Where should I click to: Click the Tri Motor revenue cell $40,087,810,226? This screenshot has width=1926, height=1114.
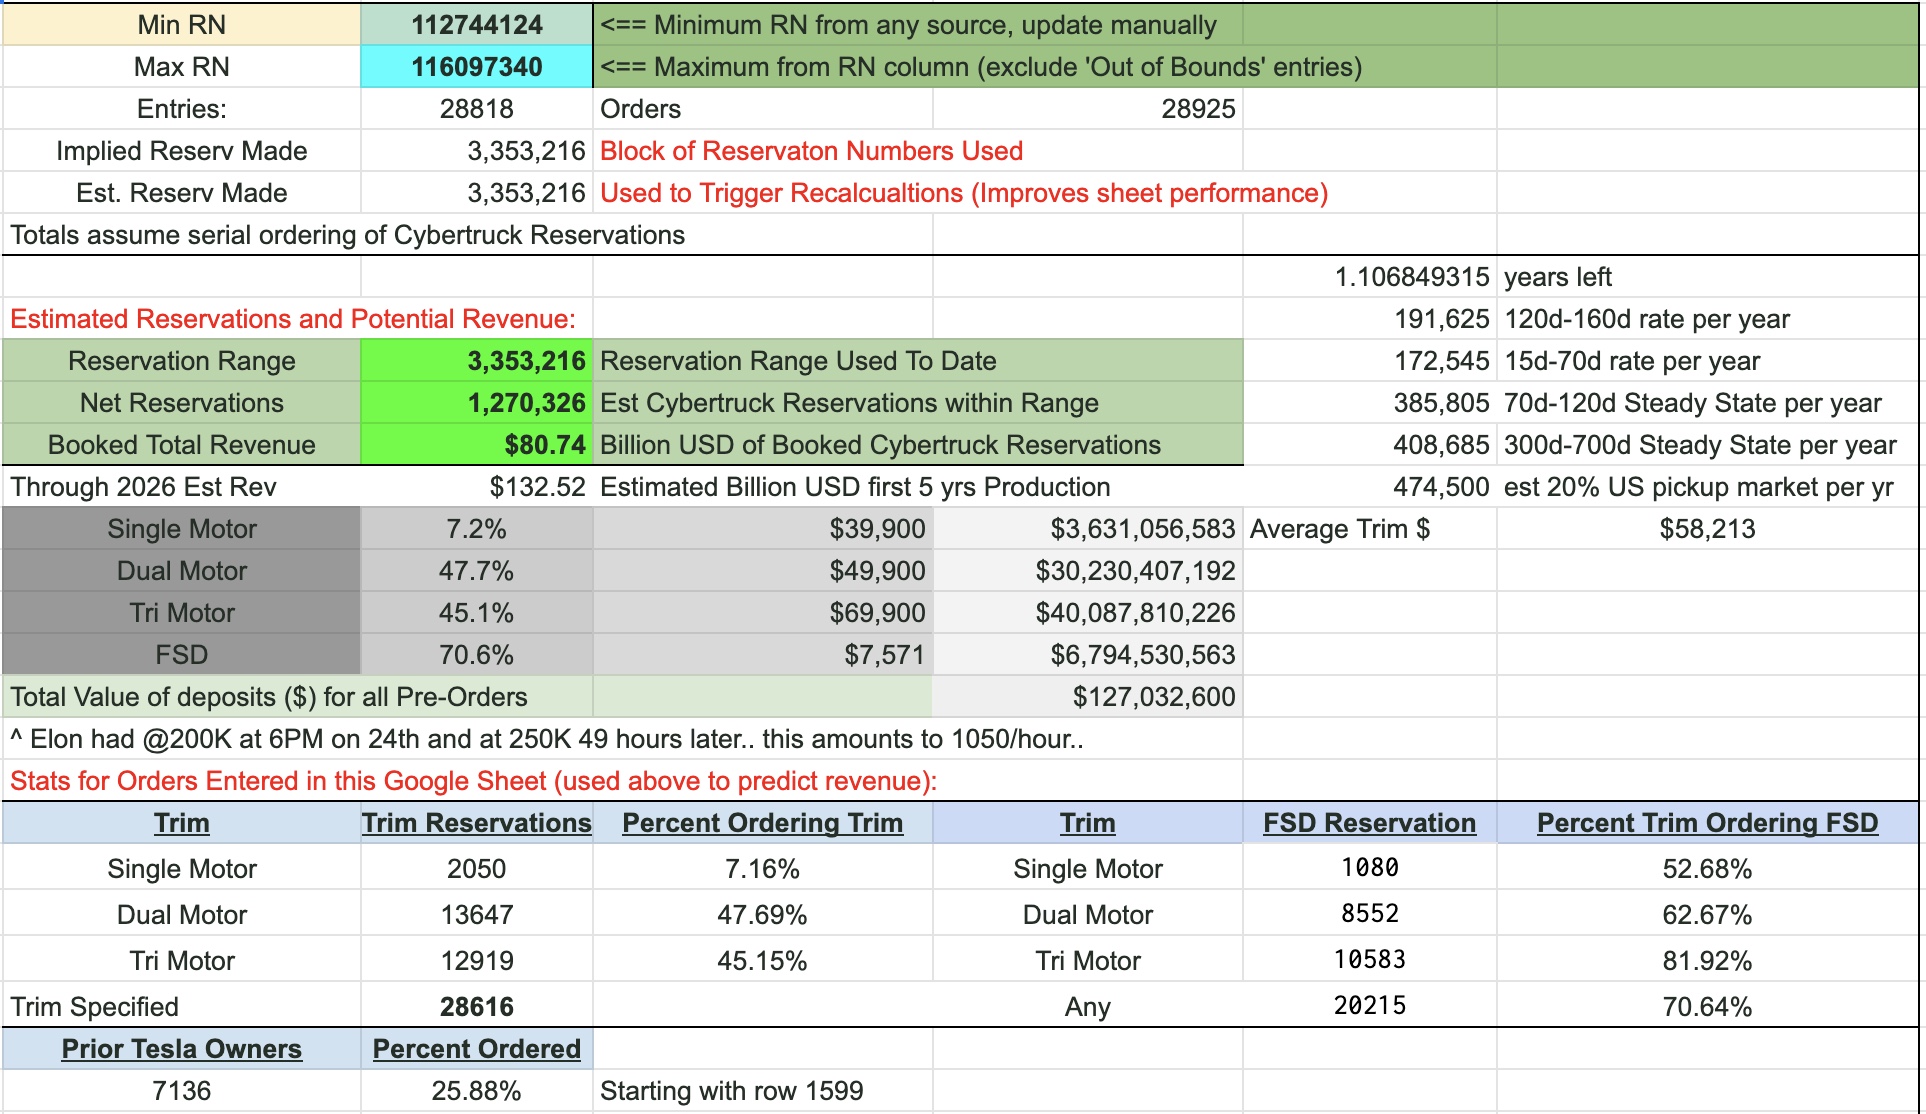click(1085, 613)
